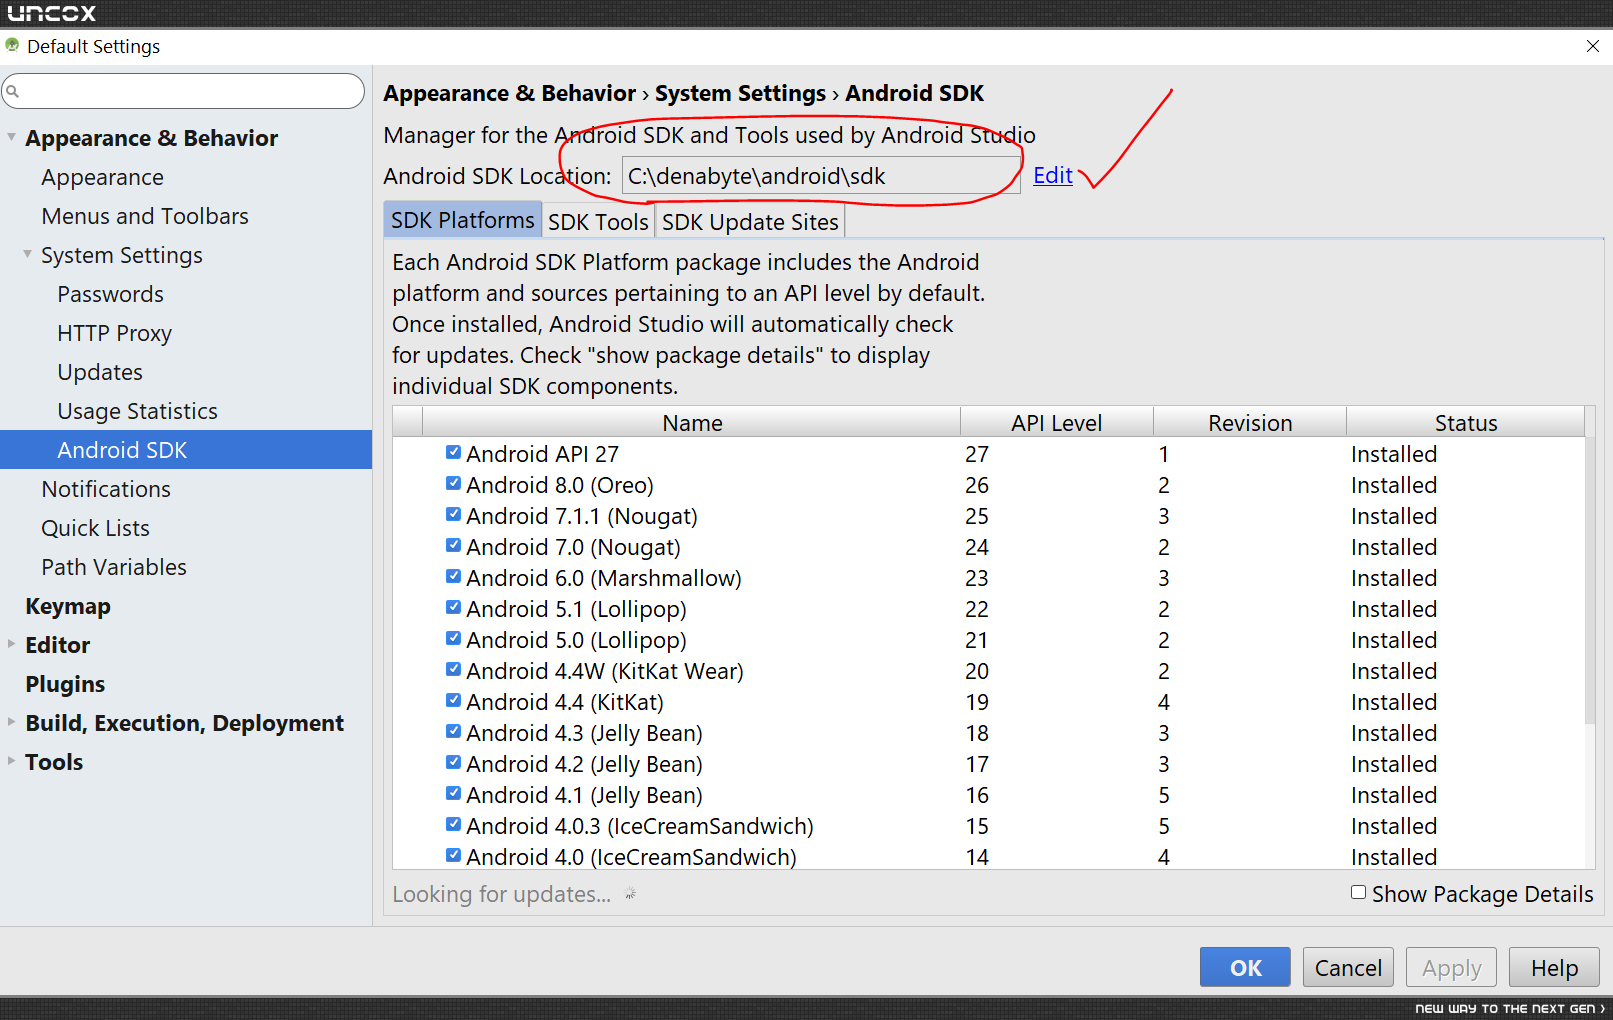Expand the Build, Execution, Deployment arrow

[12, 722]
